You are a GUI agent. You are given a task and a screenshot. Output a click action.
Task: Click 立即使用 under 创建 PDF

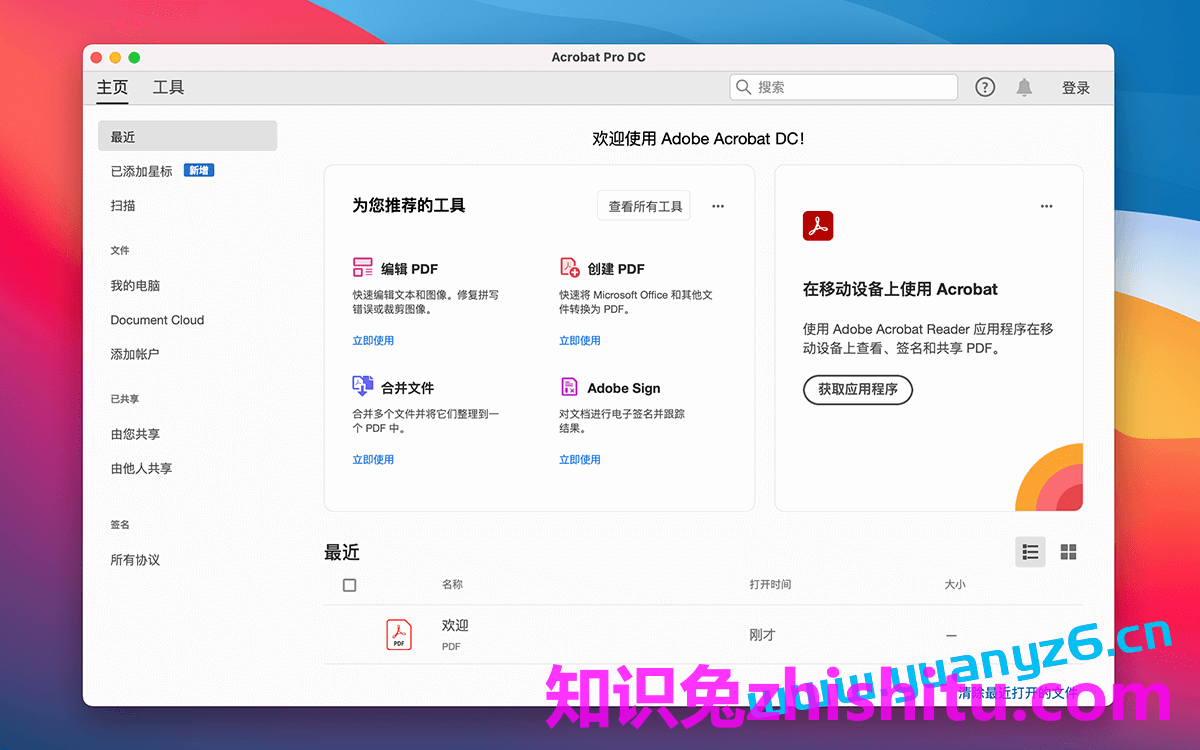[x=580, y=340]
